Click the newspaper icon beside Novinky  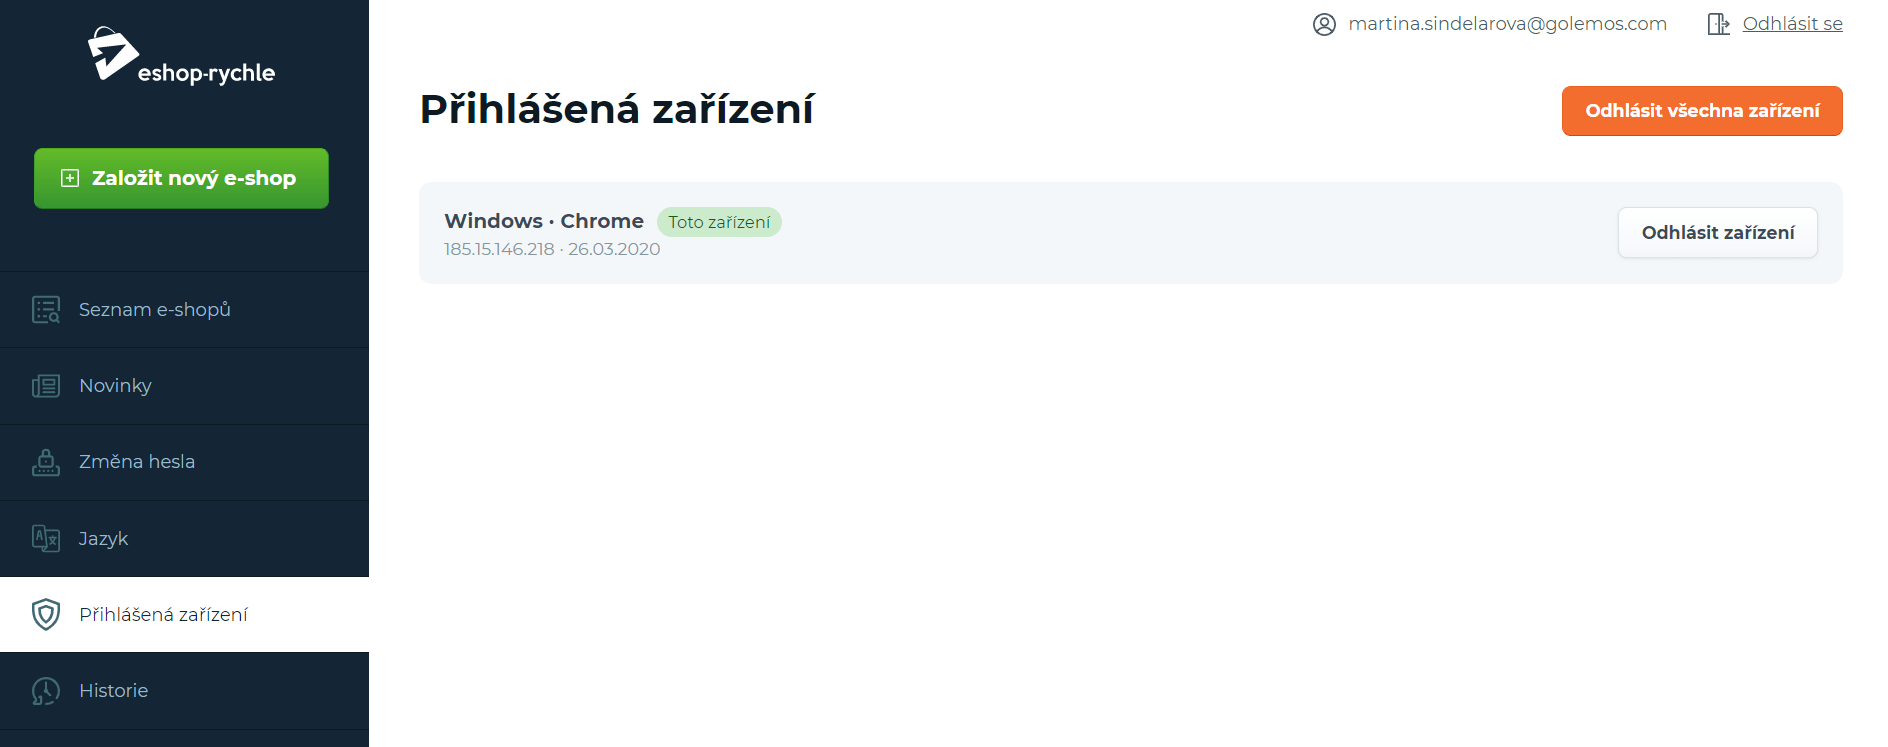coord(46,386)
